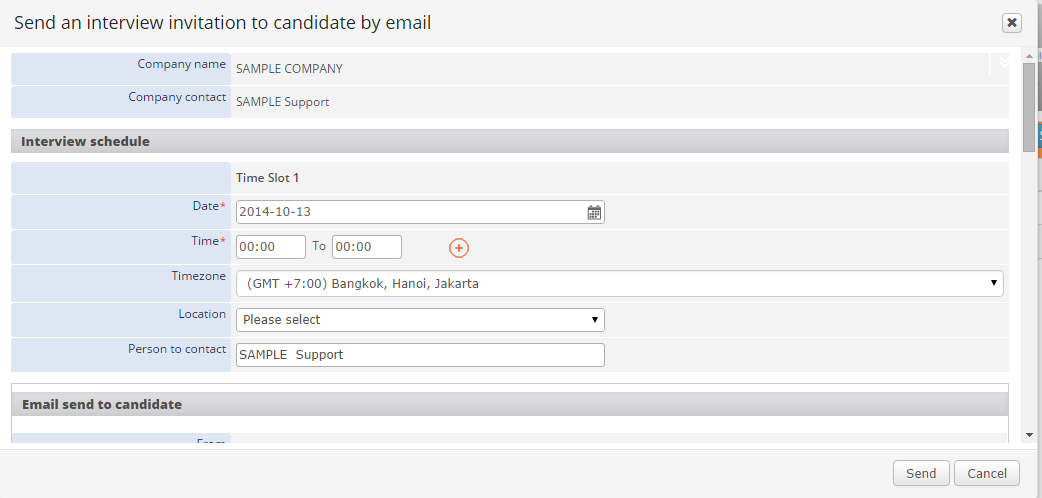
Task: Click the Person to contact text box
Action: tap(420, 355)
